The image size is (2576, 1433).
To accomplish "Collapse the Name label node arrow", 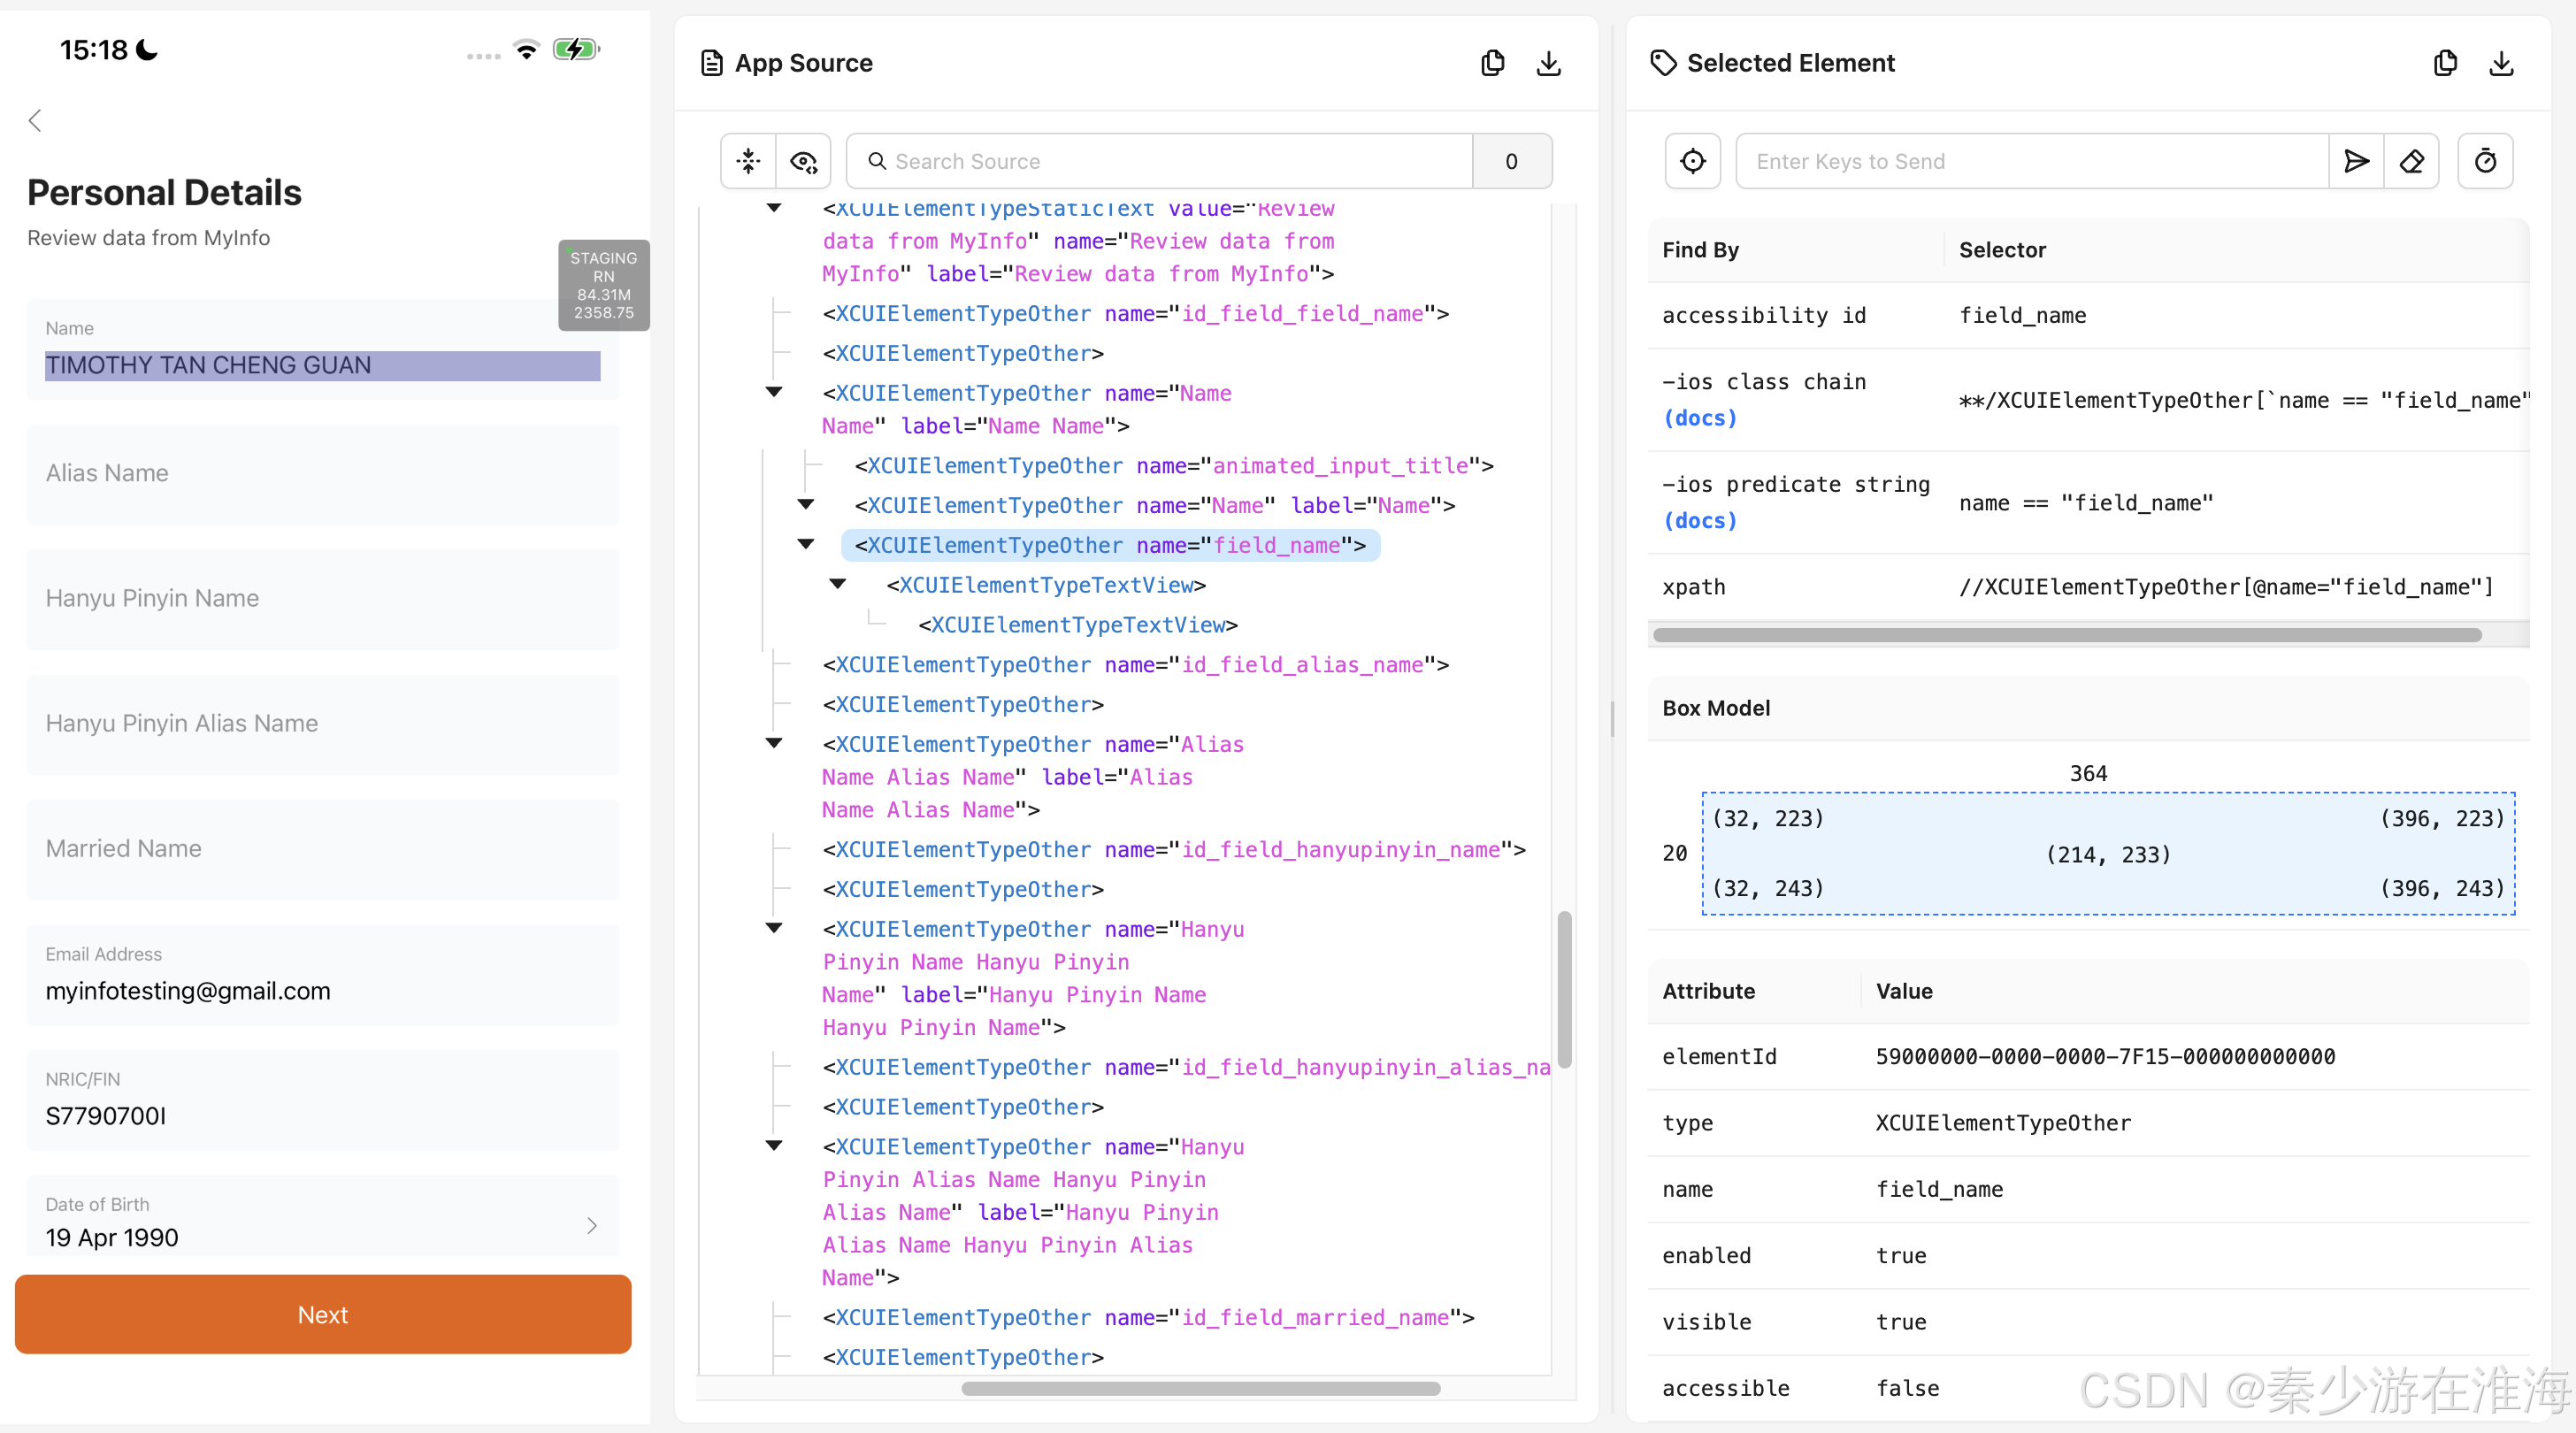I will click(x=806, y=504).
